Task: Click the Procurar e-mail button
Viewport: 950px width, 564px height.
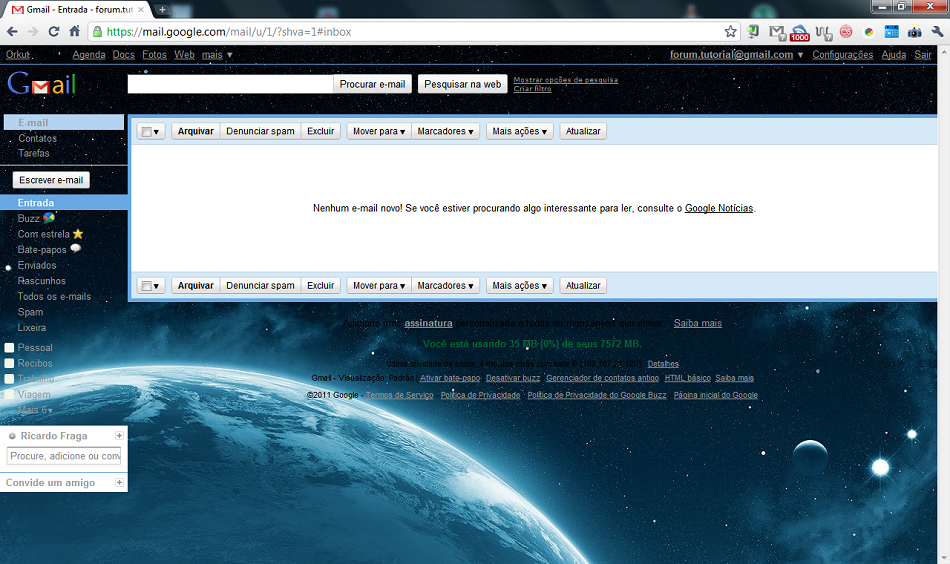Action: tap(372, 84)
